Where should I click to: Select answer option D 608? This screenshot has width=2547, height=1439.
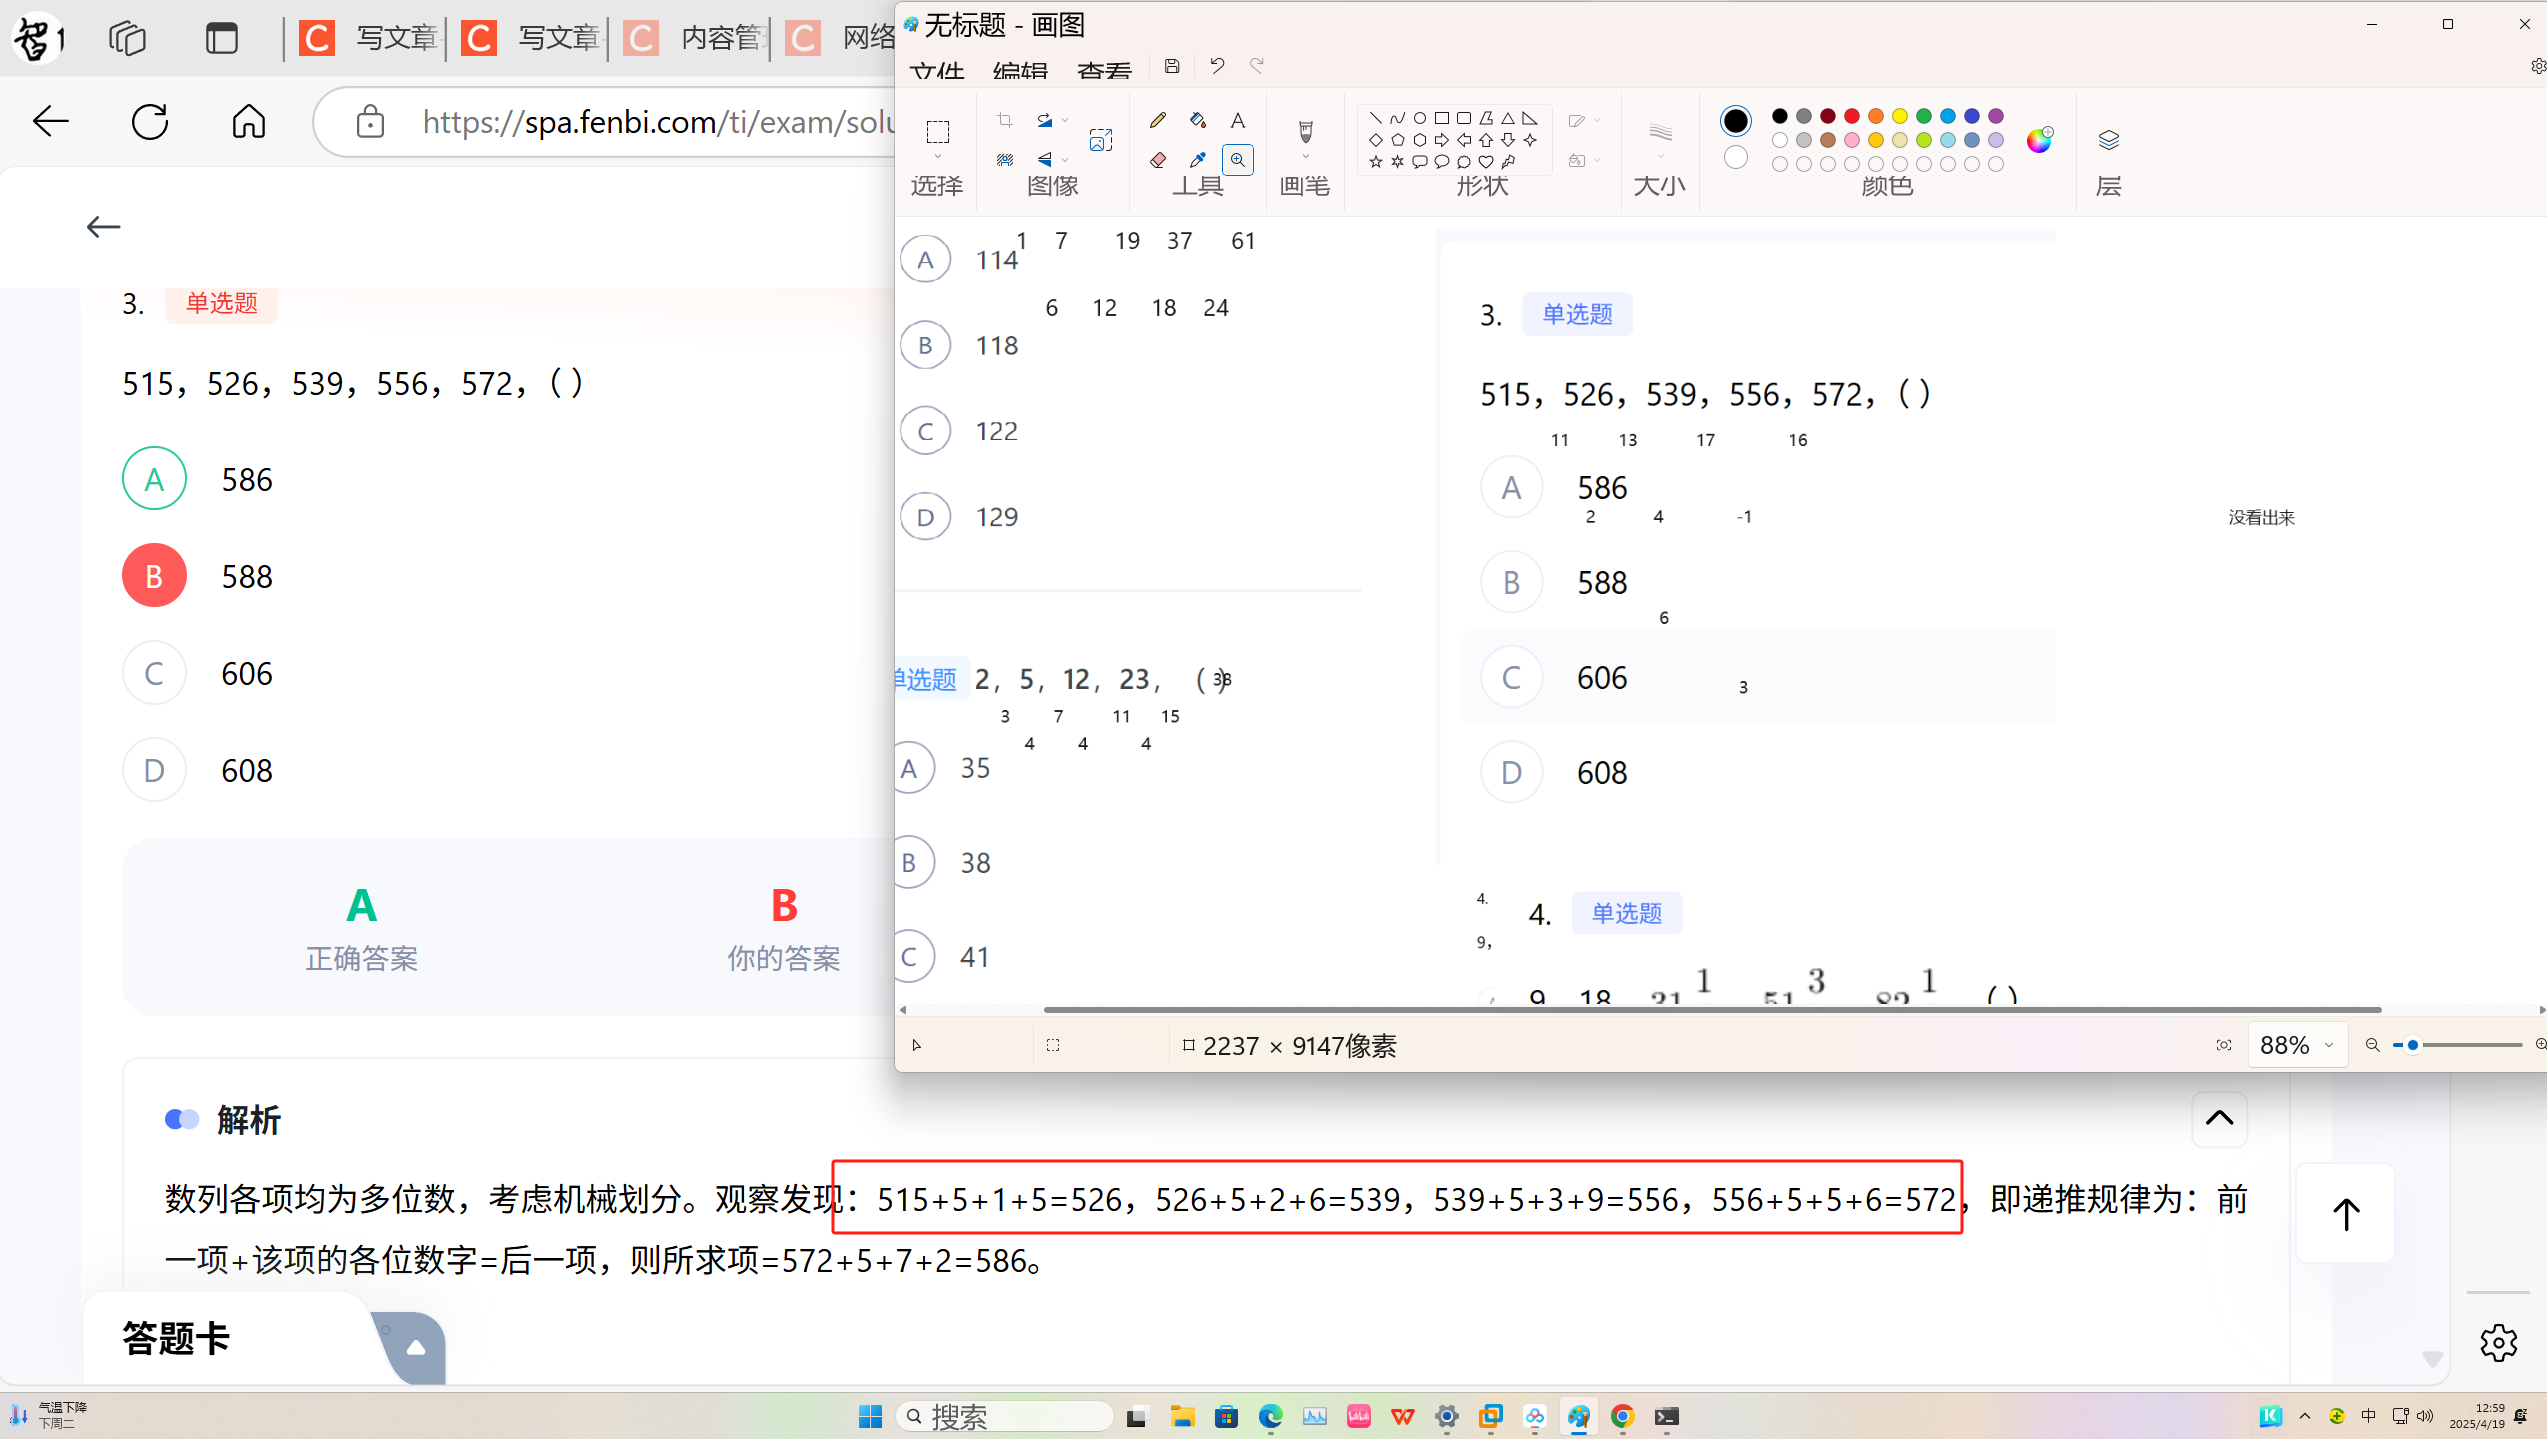tap(154, 771)
